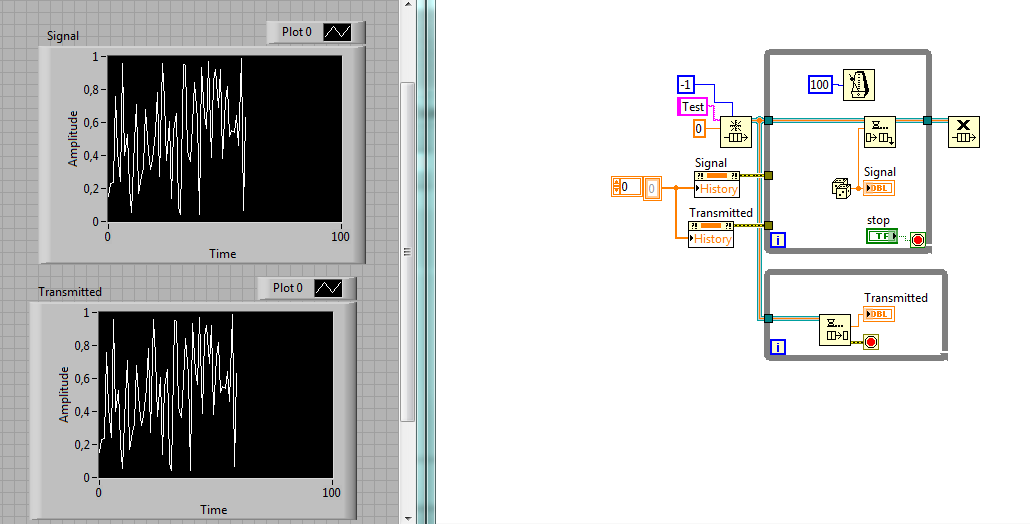Select the Wait Until Next ms metronome
Viewport: 1030px width, 524px height.
pos(859,85)
